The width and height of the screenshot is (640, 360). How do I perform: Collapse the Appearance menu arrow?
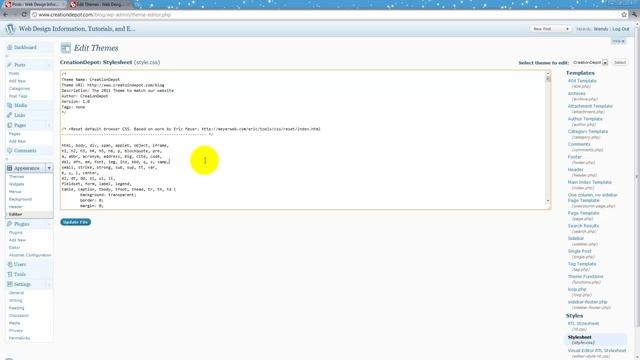49,168
